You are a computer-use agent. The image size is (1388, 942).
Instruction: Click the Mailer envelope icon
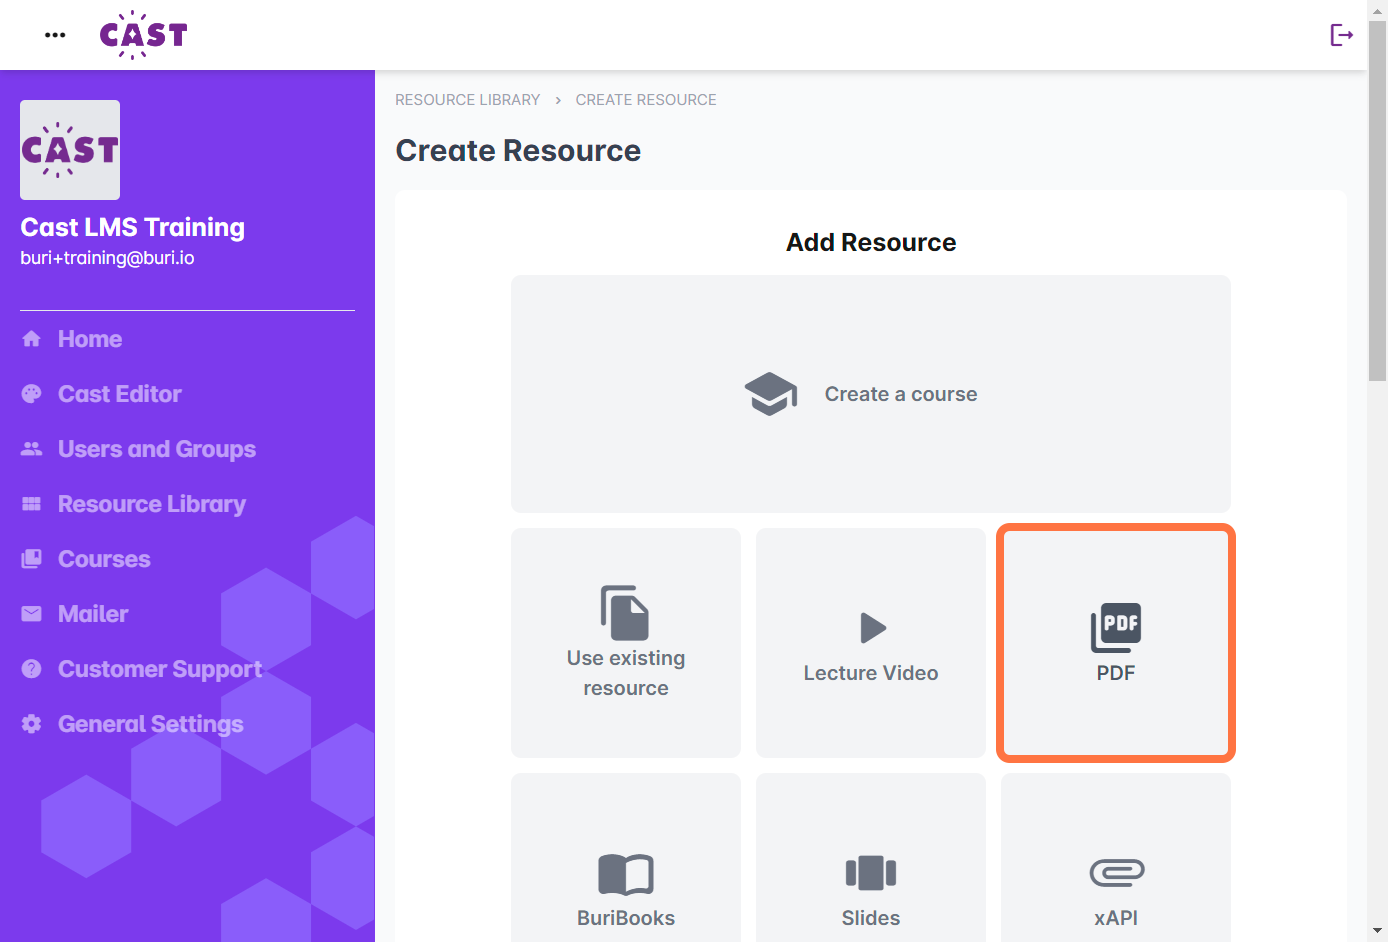(x=32, y=614)
